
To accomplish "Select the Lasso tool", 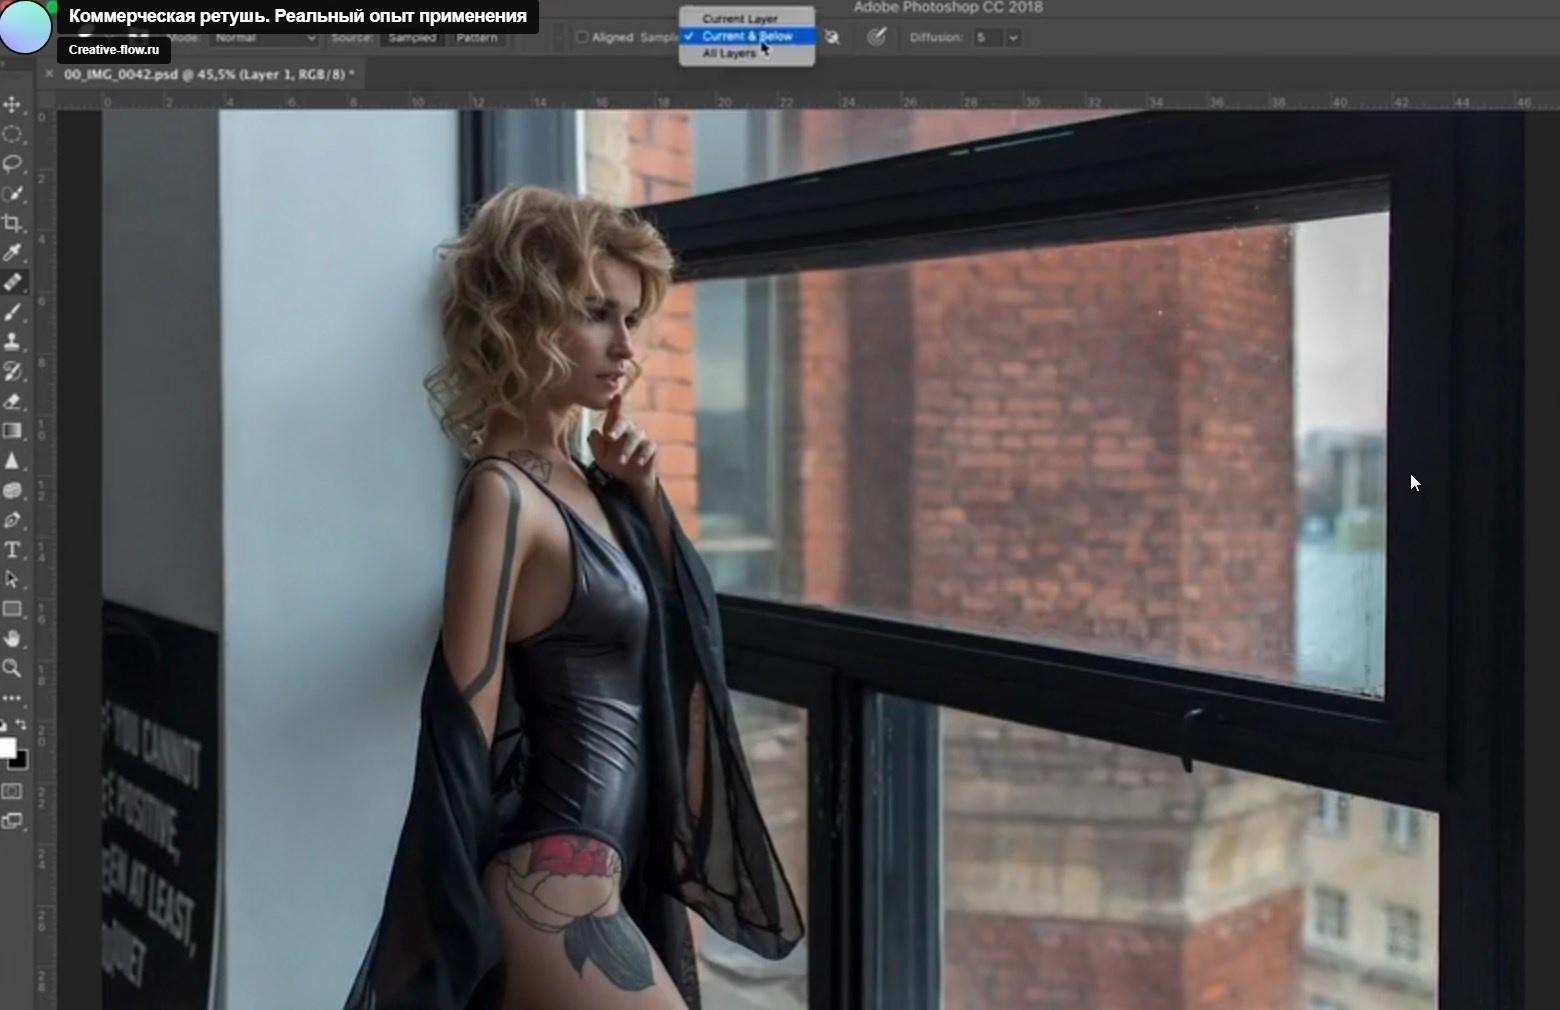I will tap(13, 164).
